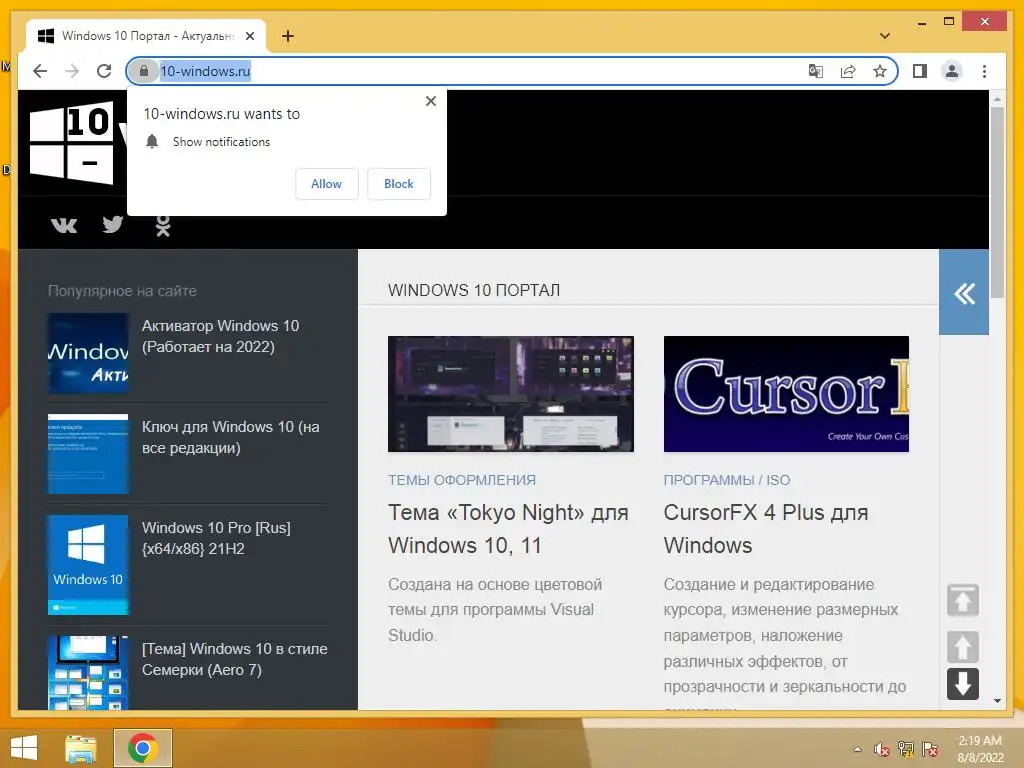
Task: Click scrollbar down arrow
Action: pos(997,701)
